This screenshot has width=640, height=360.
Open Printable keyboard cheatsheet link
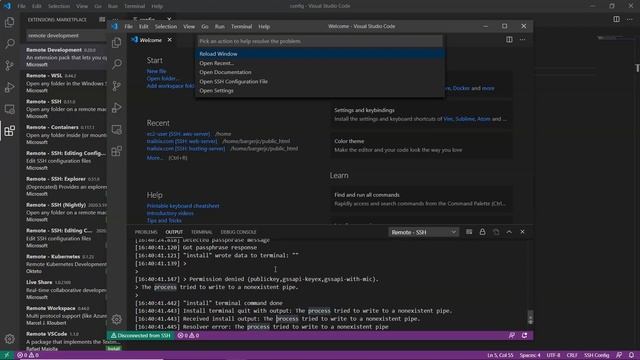click(x=183, y=206)
